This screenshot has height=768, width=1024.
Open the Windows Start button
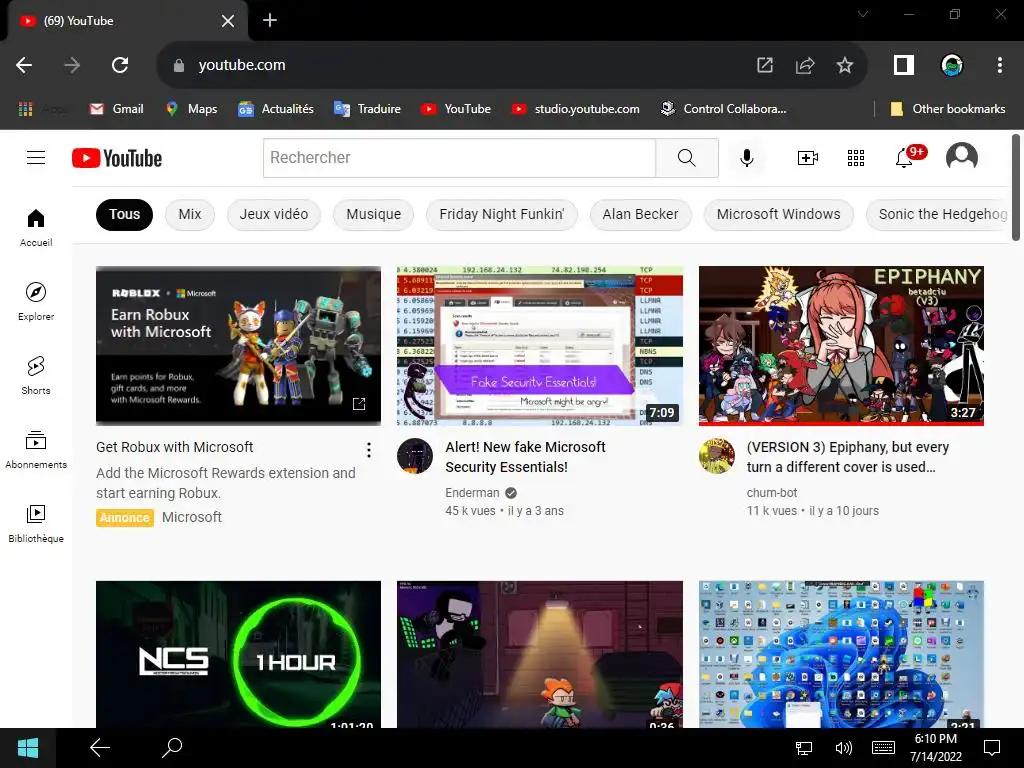[27, 748]
